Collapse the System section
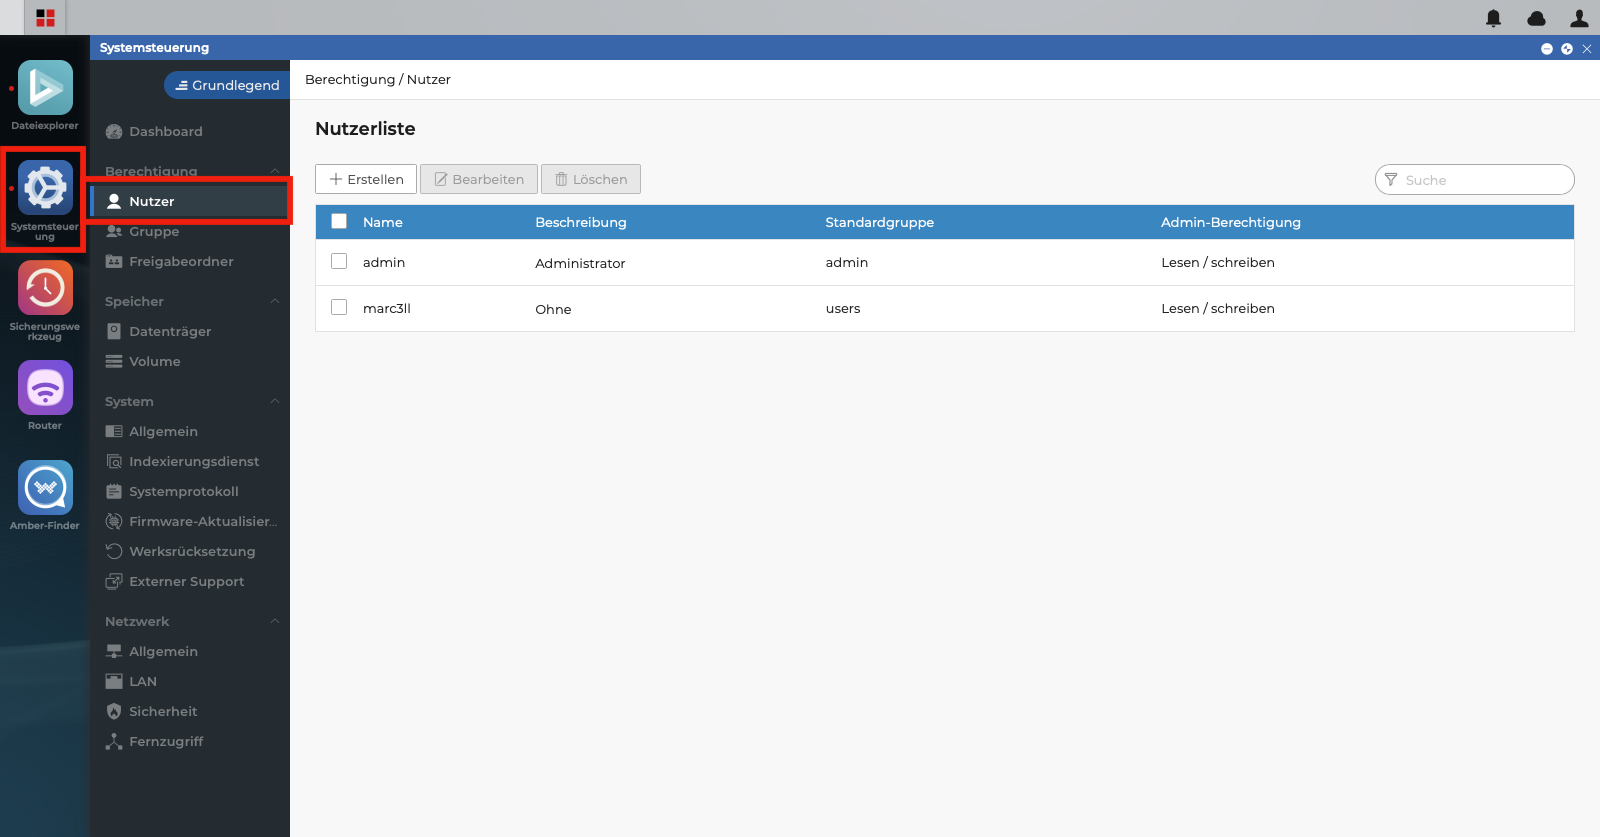1600x837 pixels. (274, 401)
